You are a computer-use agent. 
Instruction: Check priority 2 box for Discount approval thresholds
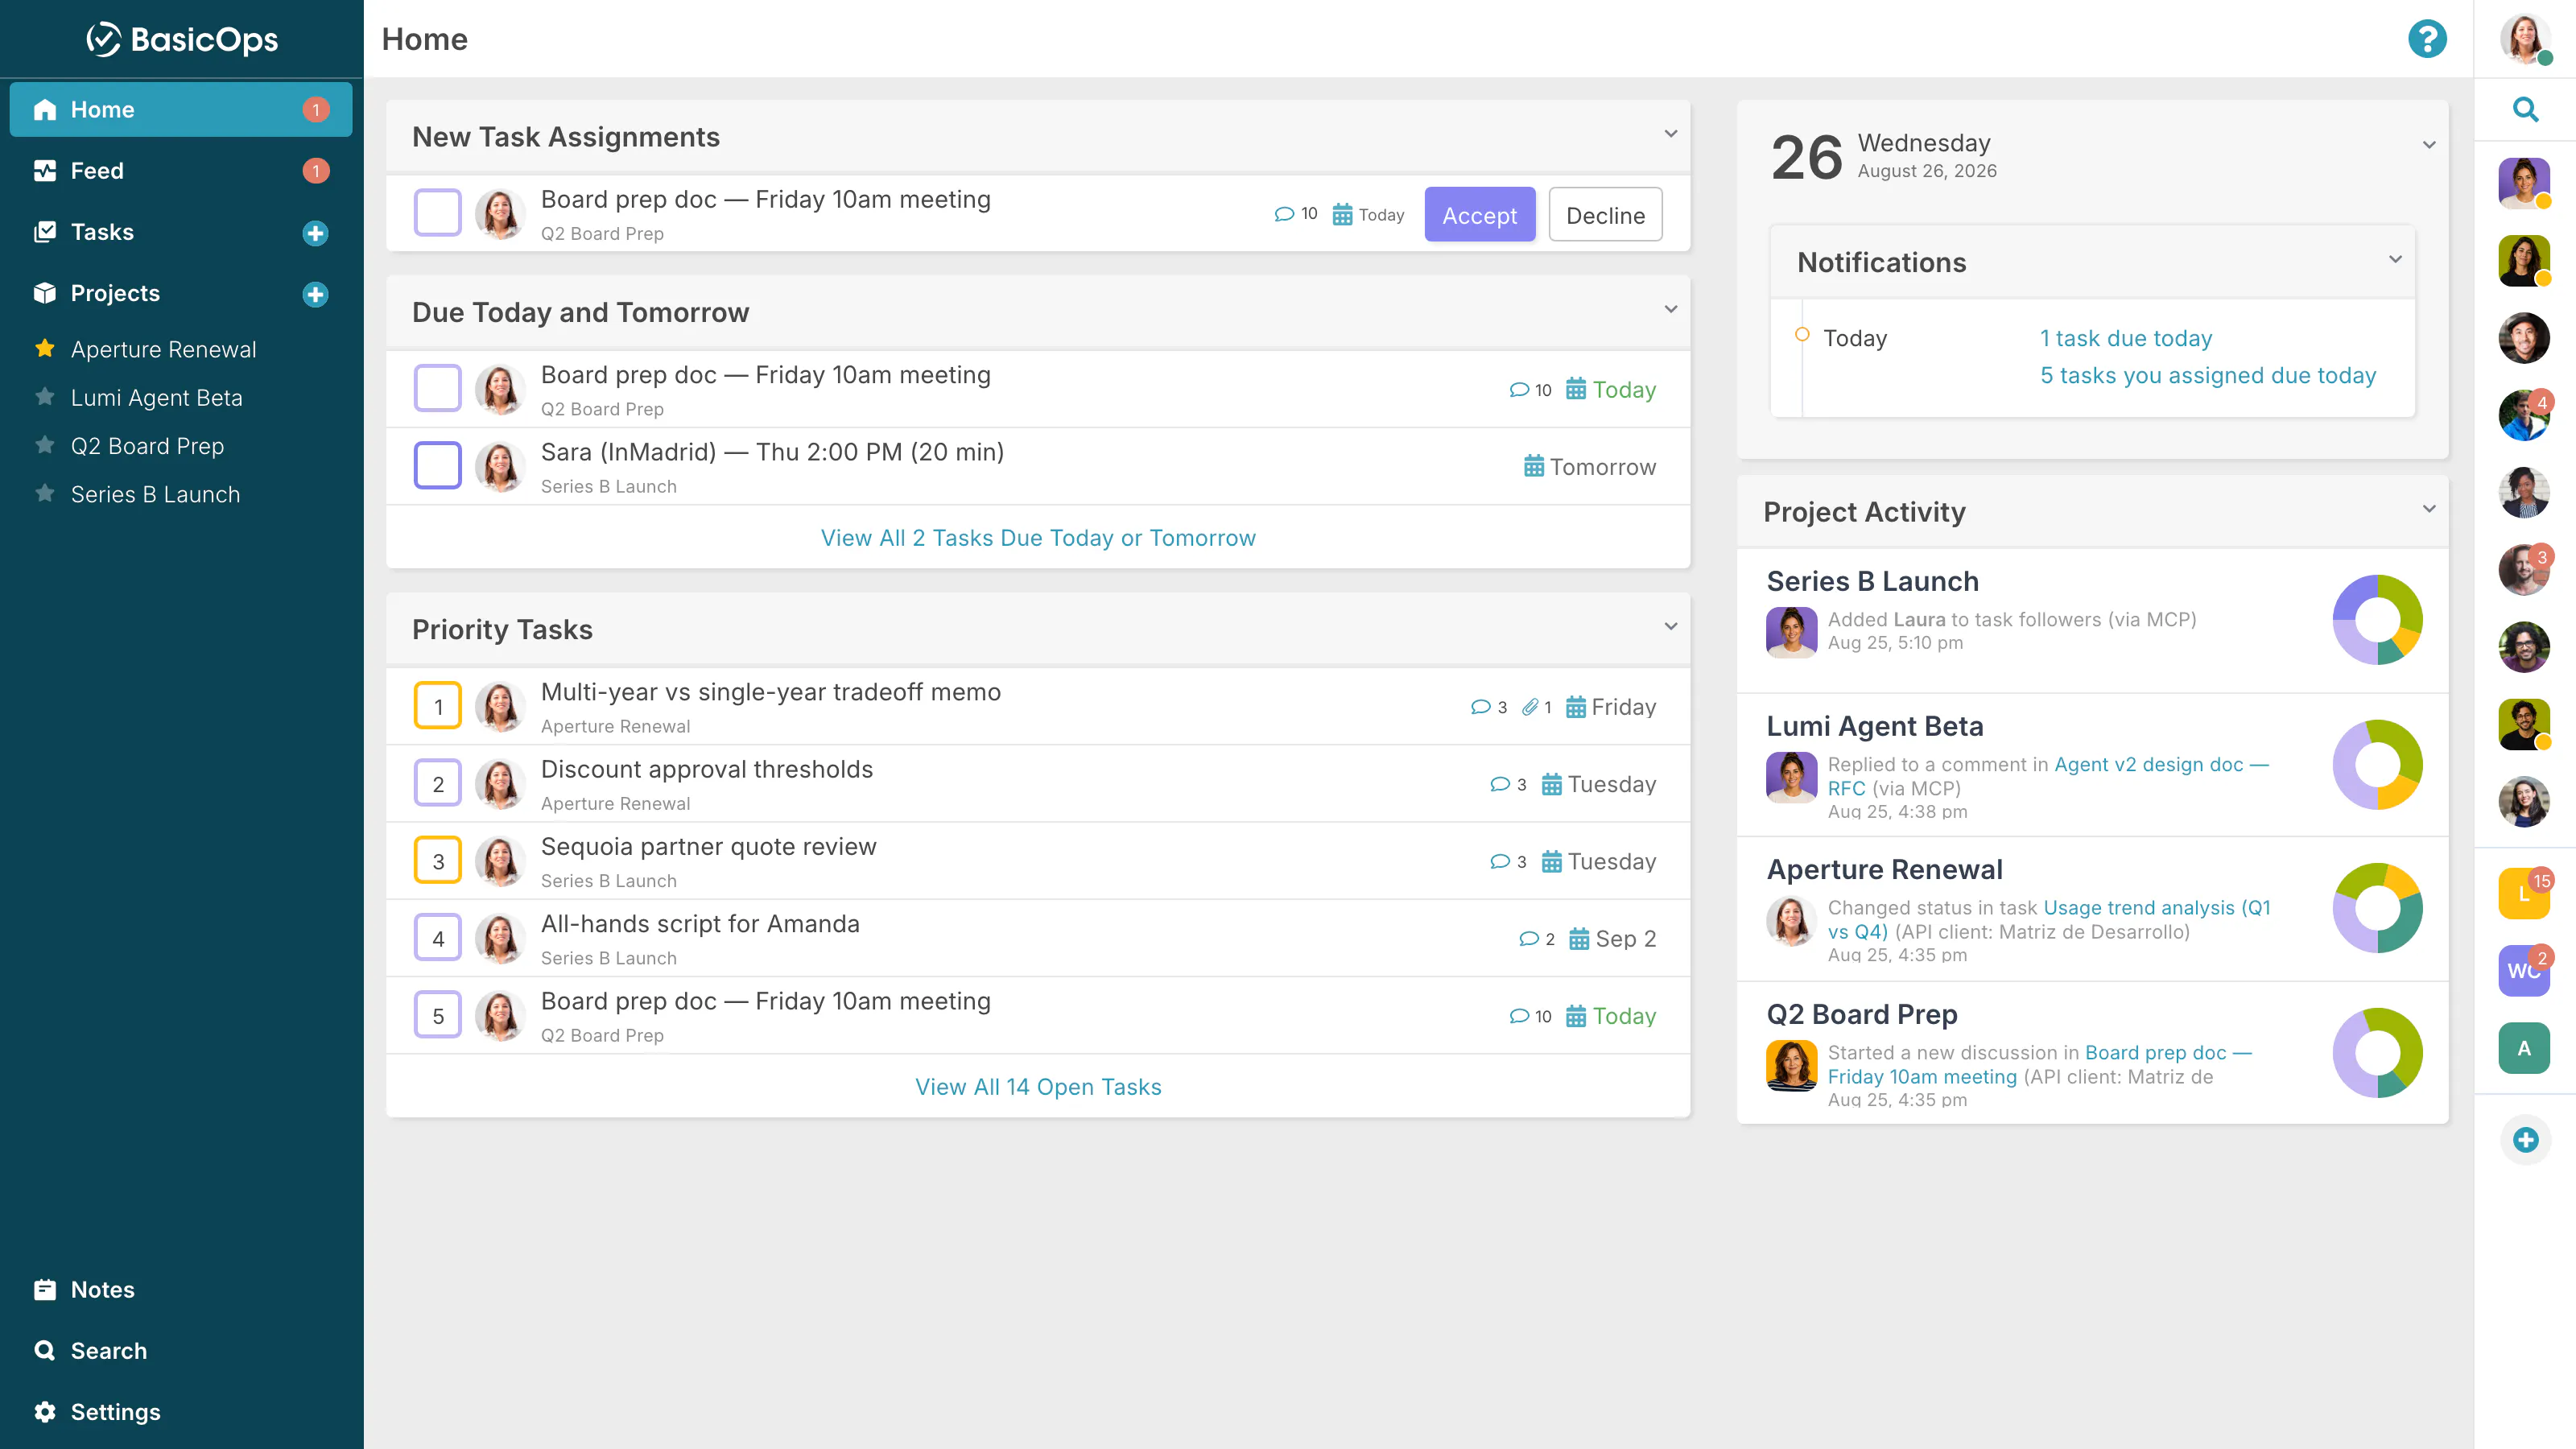point(437,783)
